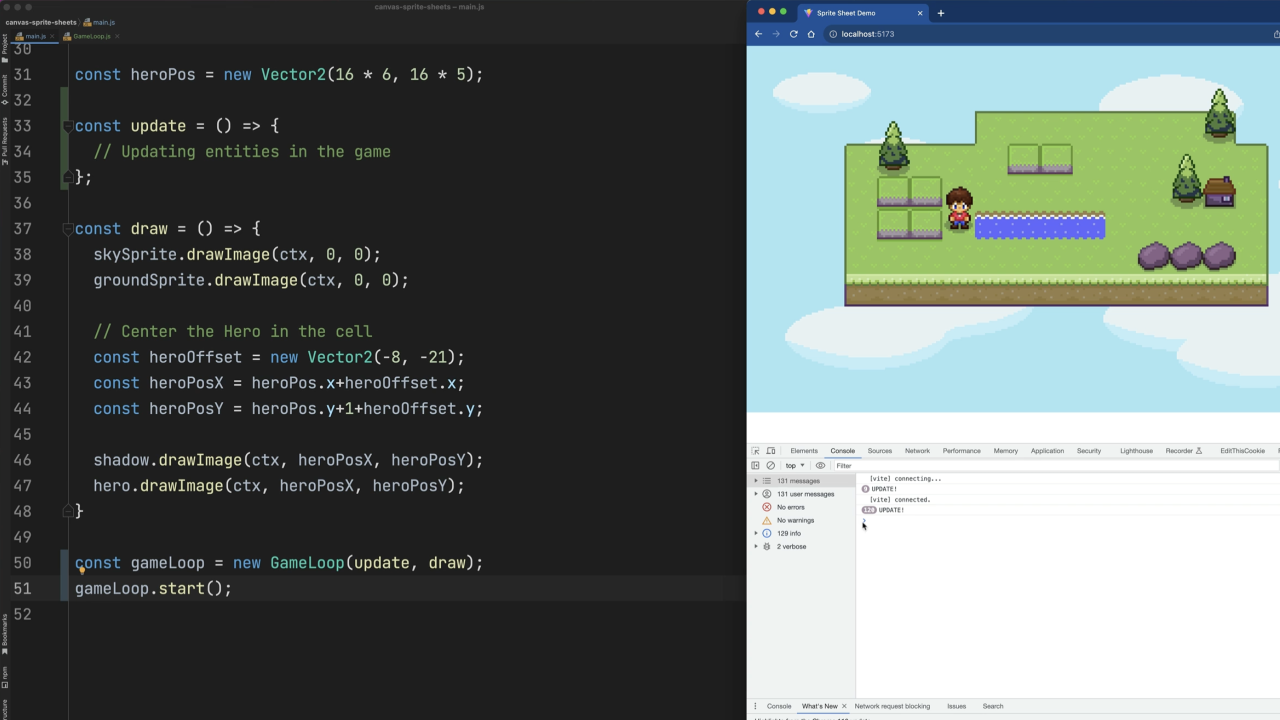
Task: Expand the 131 messages group
Action: (x=756, y=481)
